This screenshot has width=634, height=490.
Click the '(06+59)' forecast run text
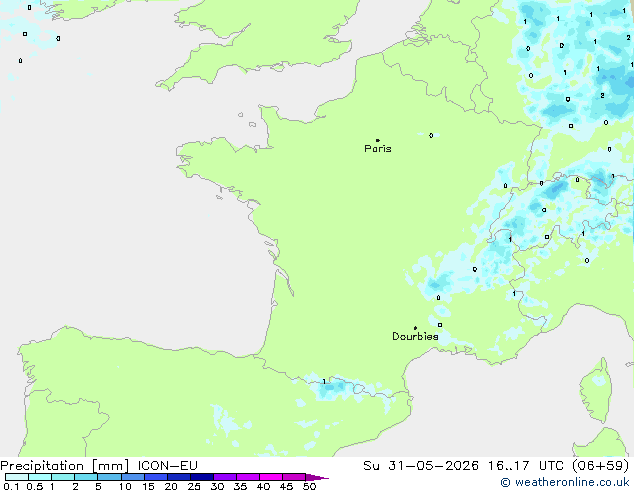pos(601,466)
